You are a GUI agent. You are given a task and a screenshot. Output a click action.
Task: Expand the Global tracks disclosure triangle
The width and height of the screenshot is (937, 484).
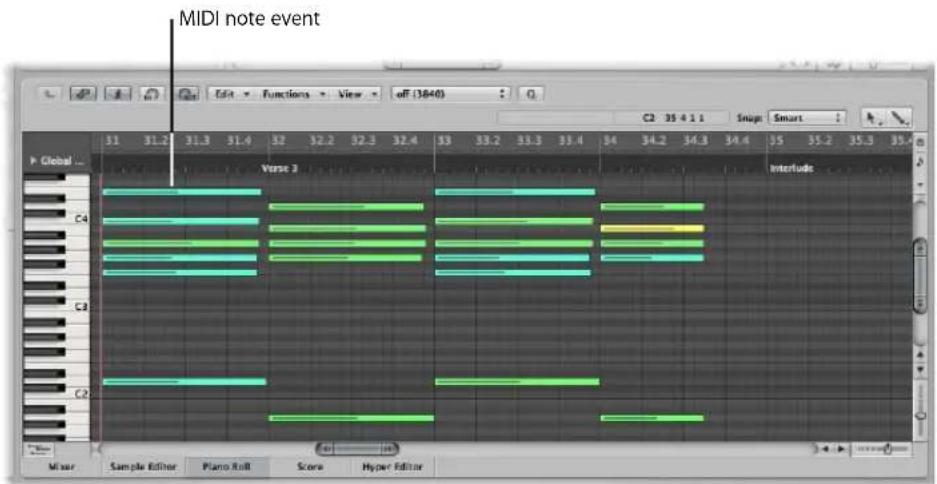point(33,161)
